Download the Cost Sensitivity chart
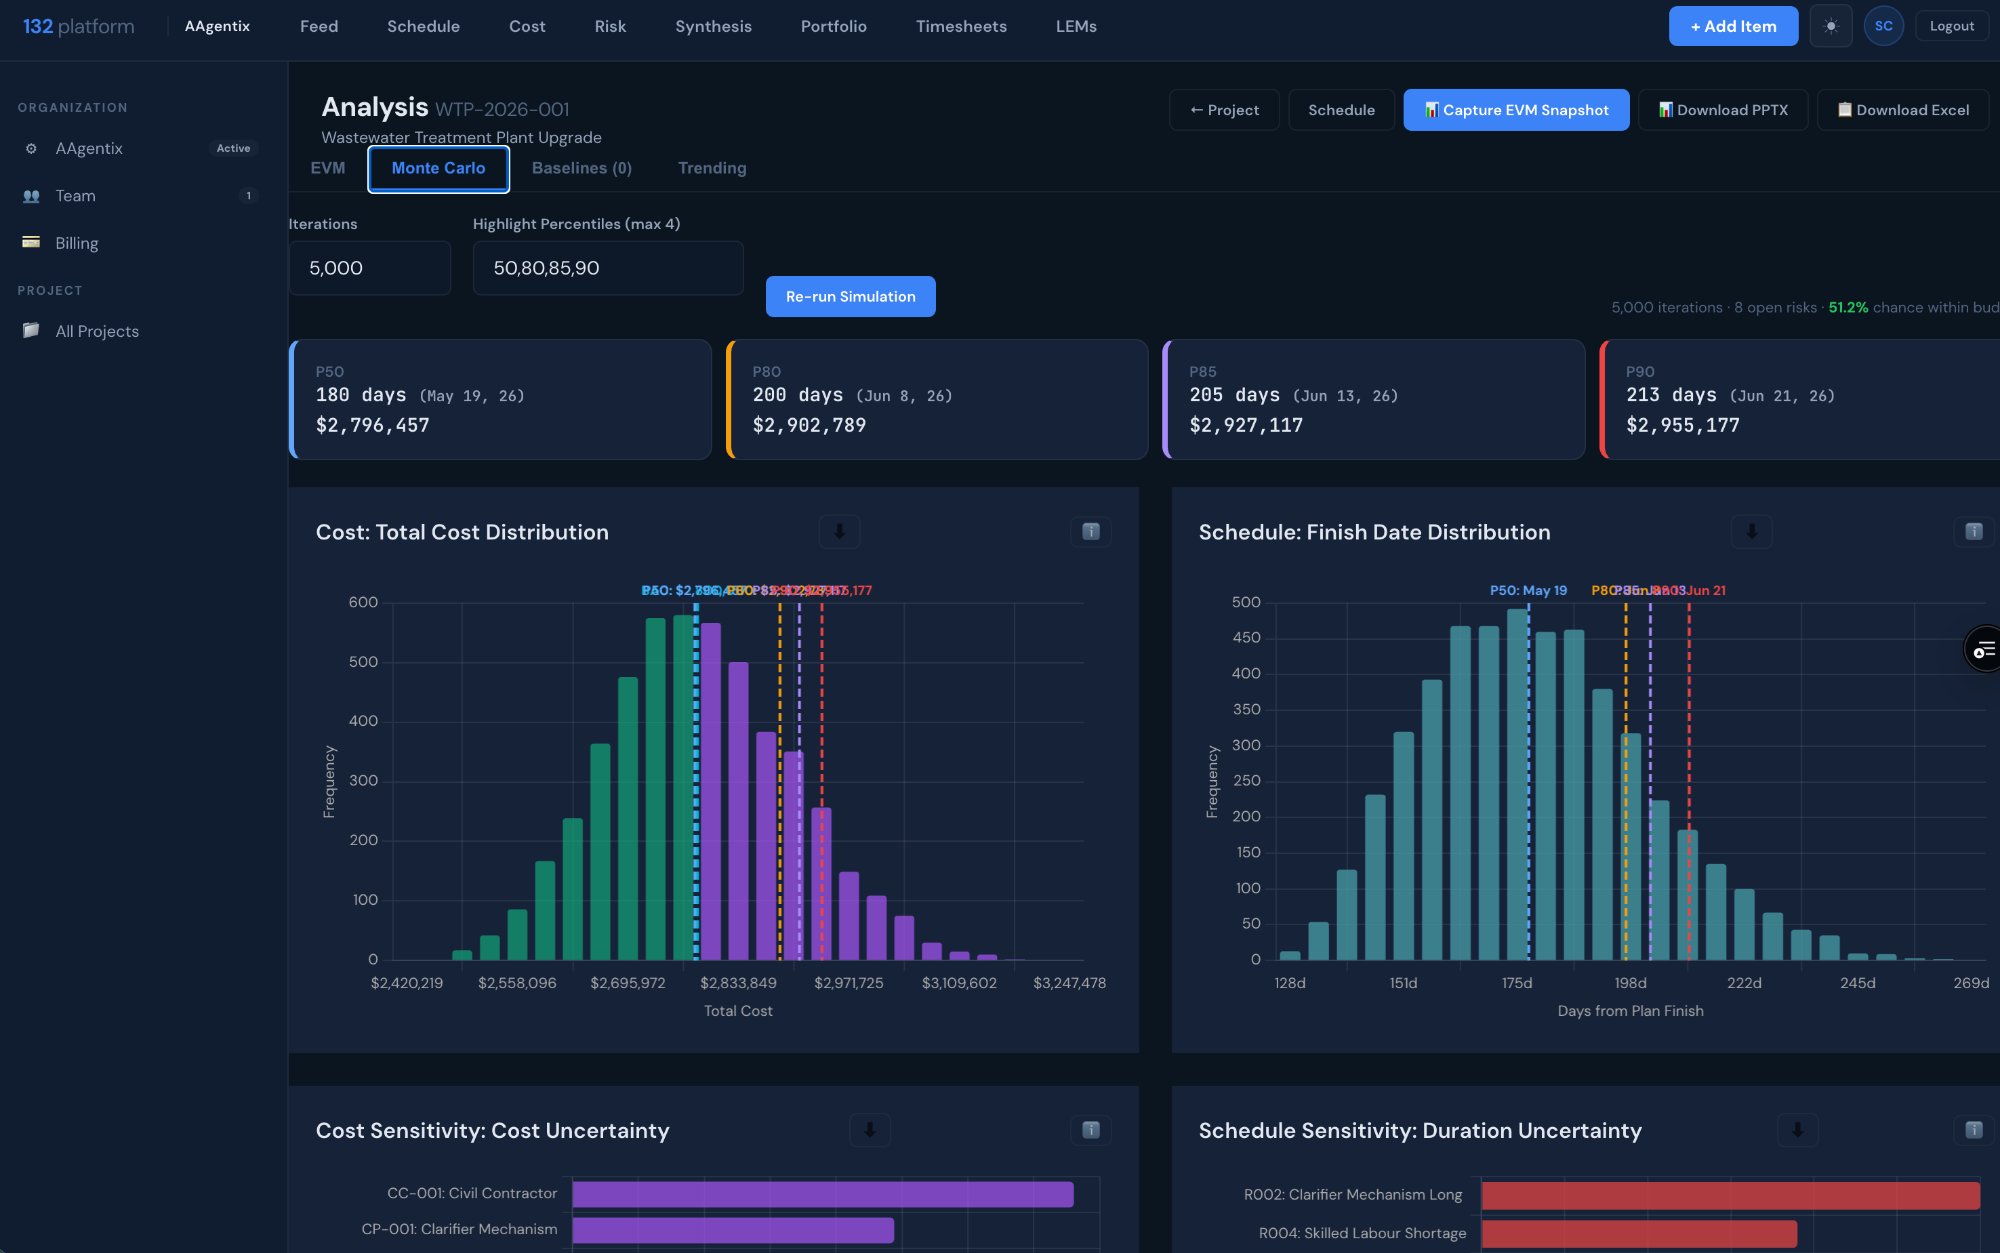Screen dimensions: 2000x1253 tap(869, 1130)
